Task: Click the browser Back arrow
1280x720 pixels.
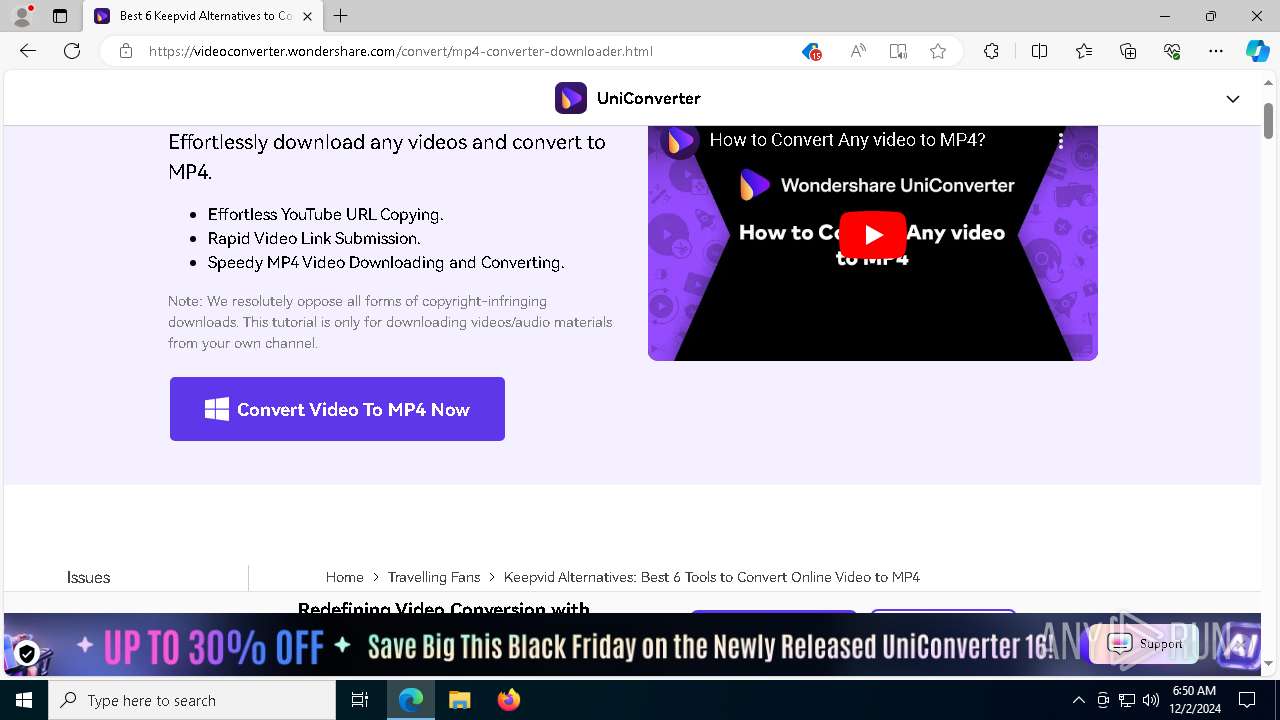Action: (28, 51)
